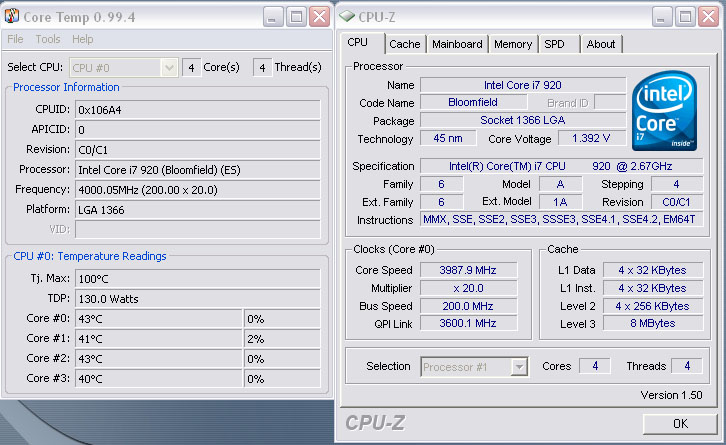The image size is (726, 445).
Task: Click the Frequency field 4000.05MHz value
Action: (x=198, y=190)
